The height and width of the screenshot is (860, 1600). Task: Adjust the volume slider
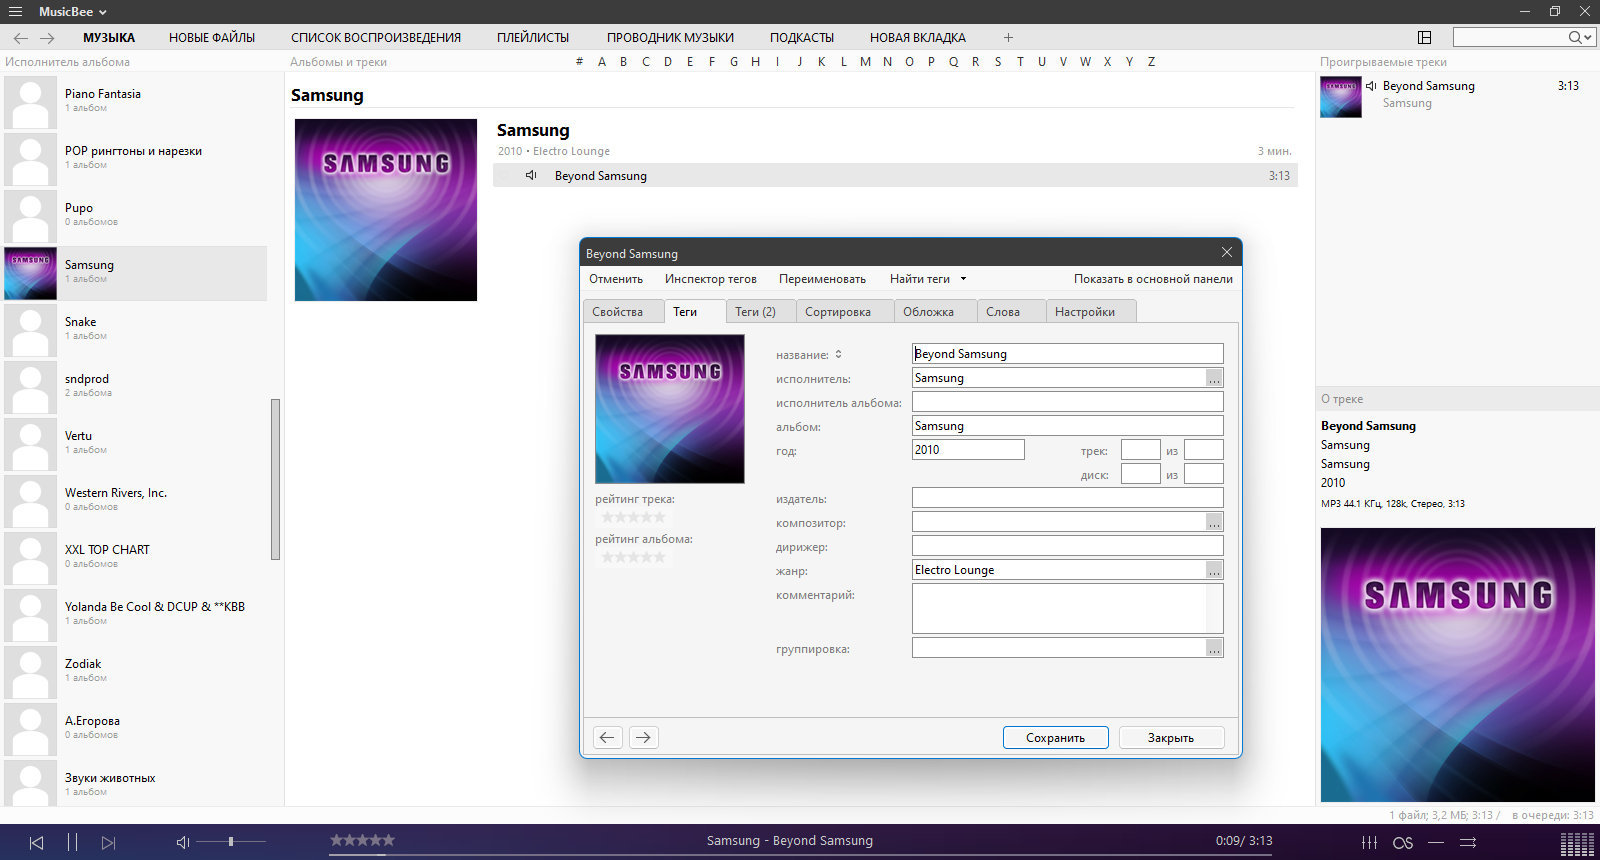(231, 842)
